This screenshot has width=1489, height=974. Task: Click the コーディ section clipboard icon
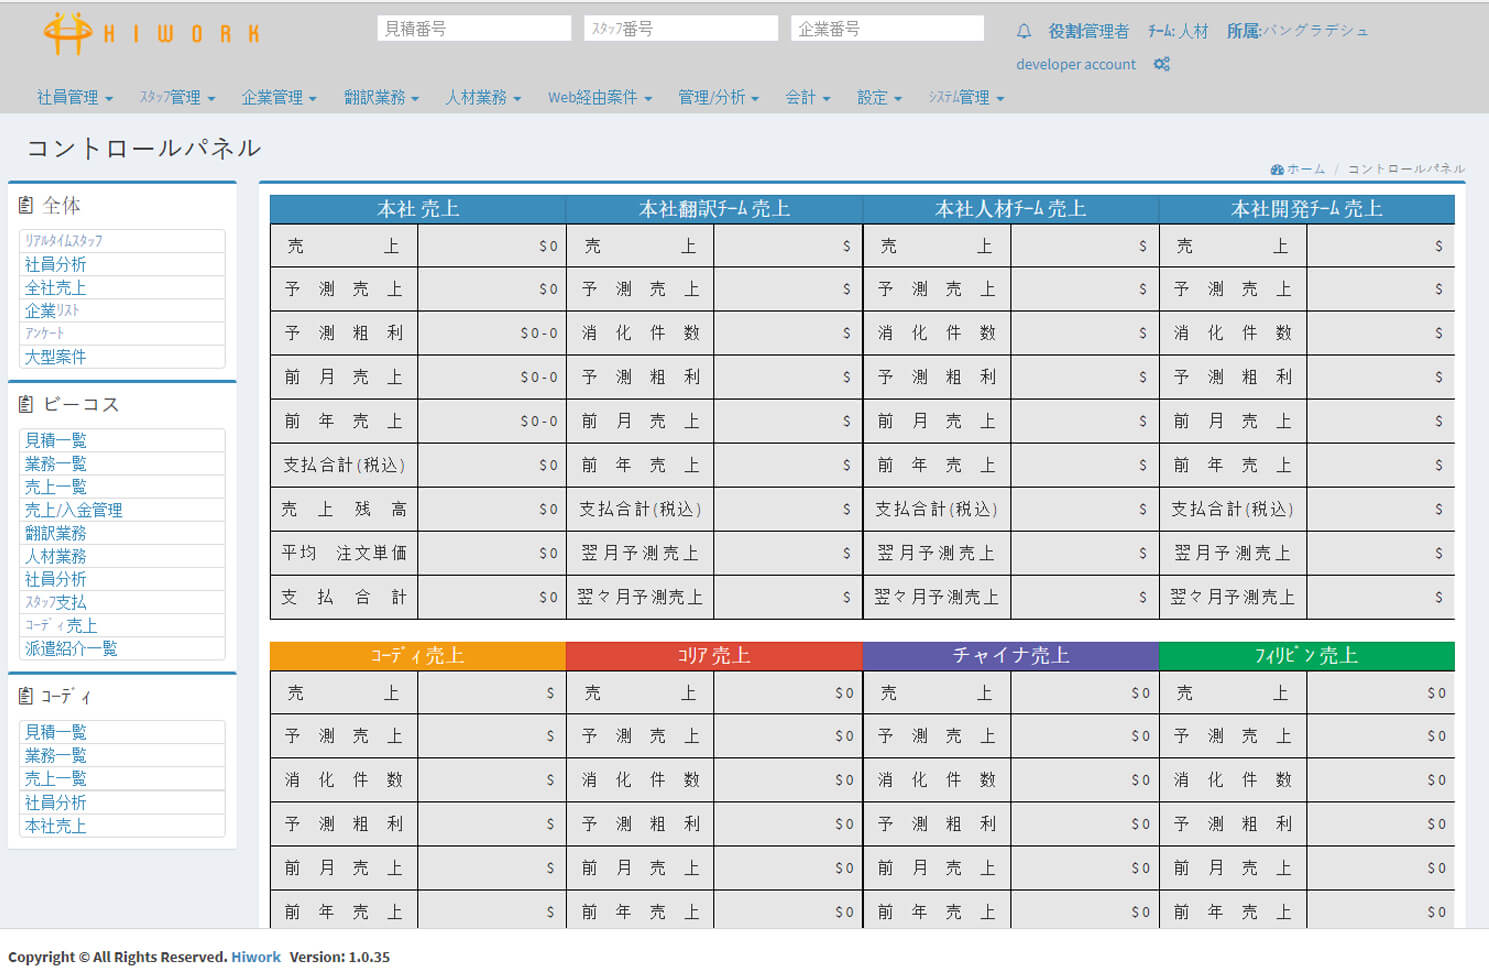(x=26, y=696)
